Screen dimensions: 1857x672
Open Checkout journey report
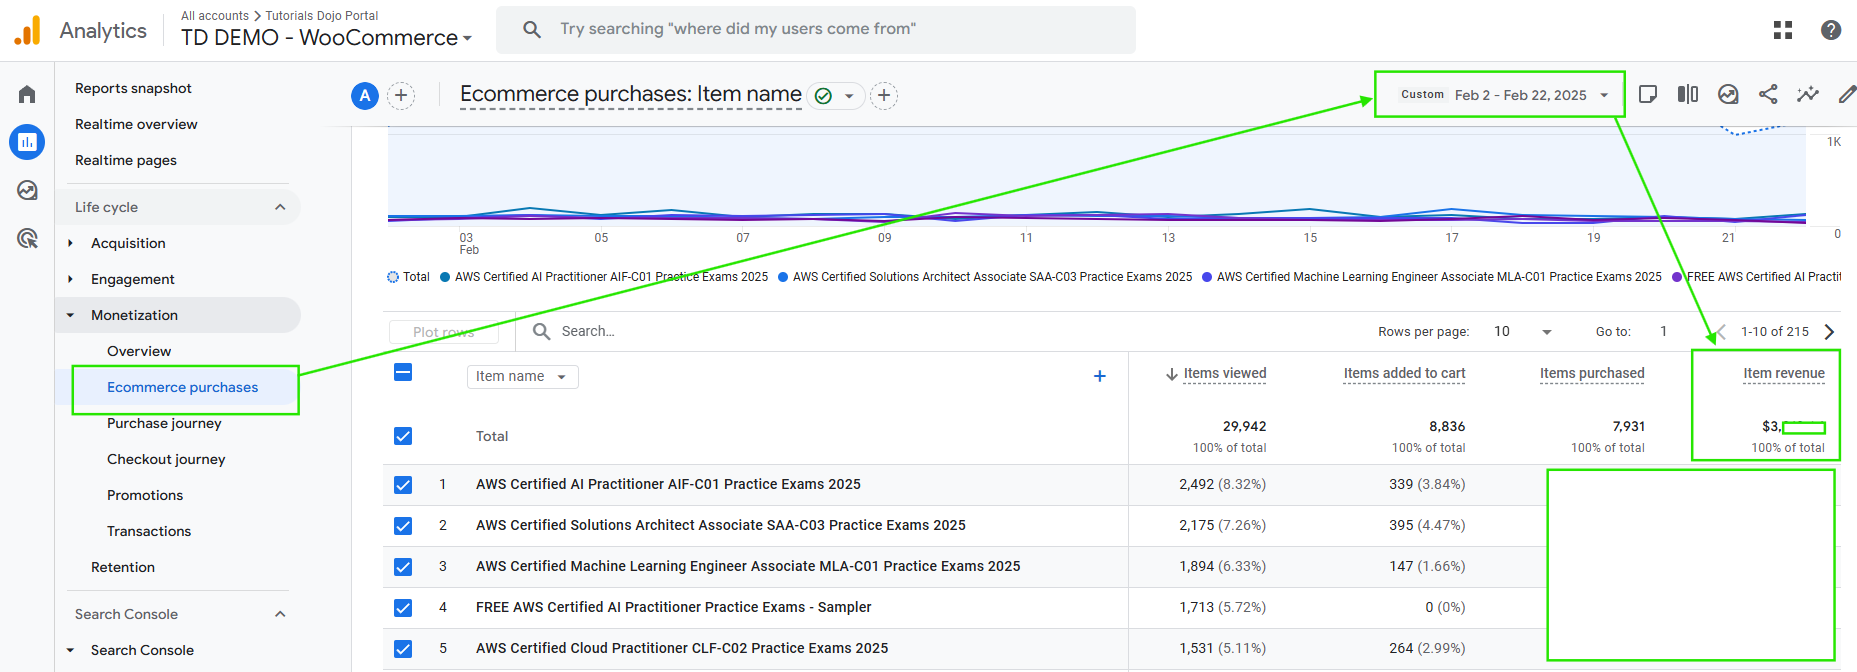pos(166,459)
